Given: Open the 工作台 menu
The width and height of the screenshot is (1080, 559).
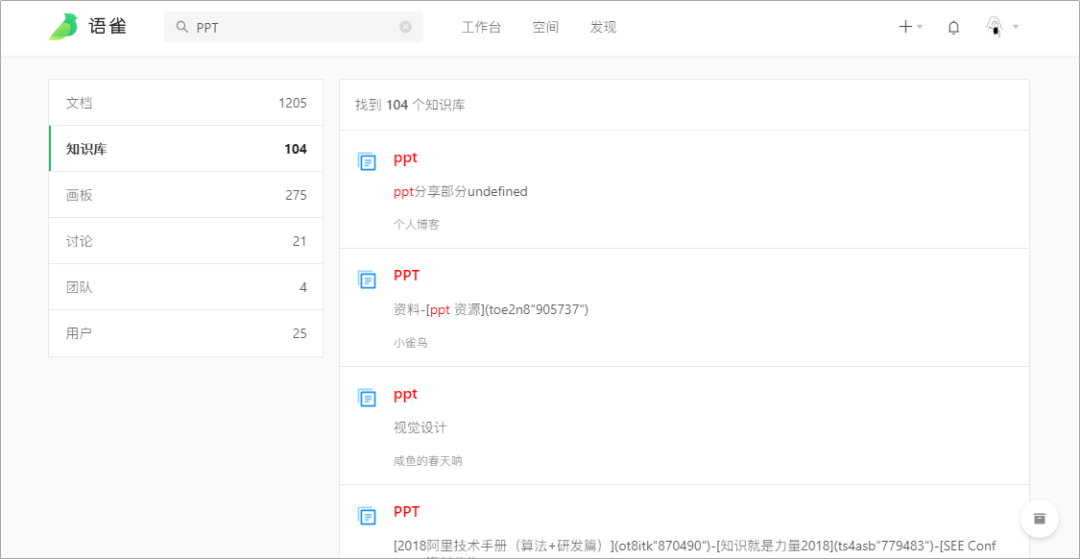Looking at the screenshot, I should 481,28.
